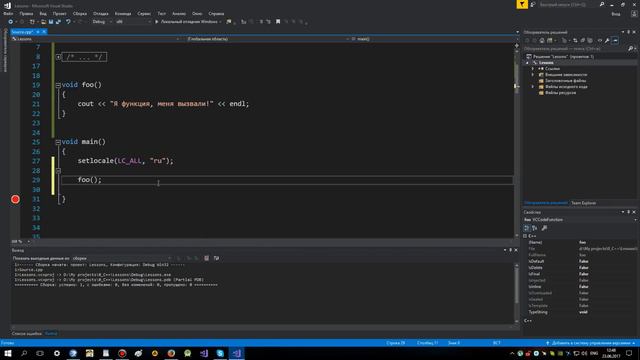
Task: Open the Debug configuration dropdown
Action: (x=102, y=22)
